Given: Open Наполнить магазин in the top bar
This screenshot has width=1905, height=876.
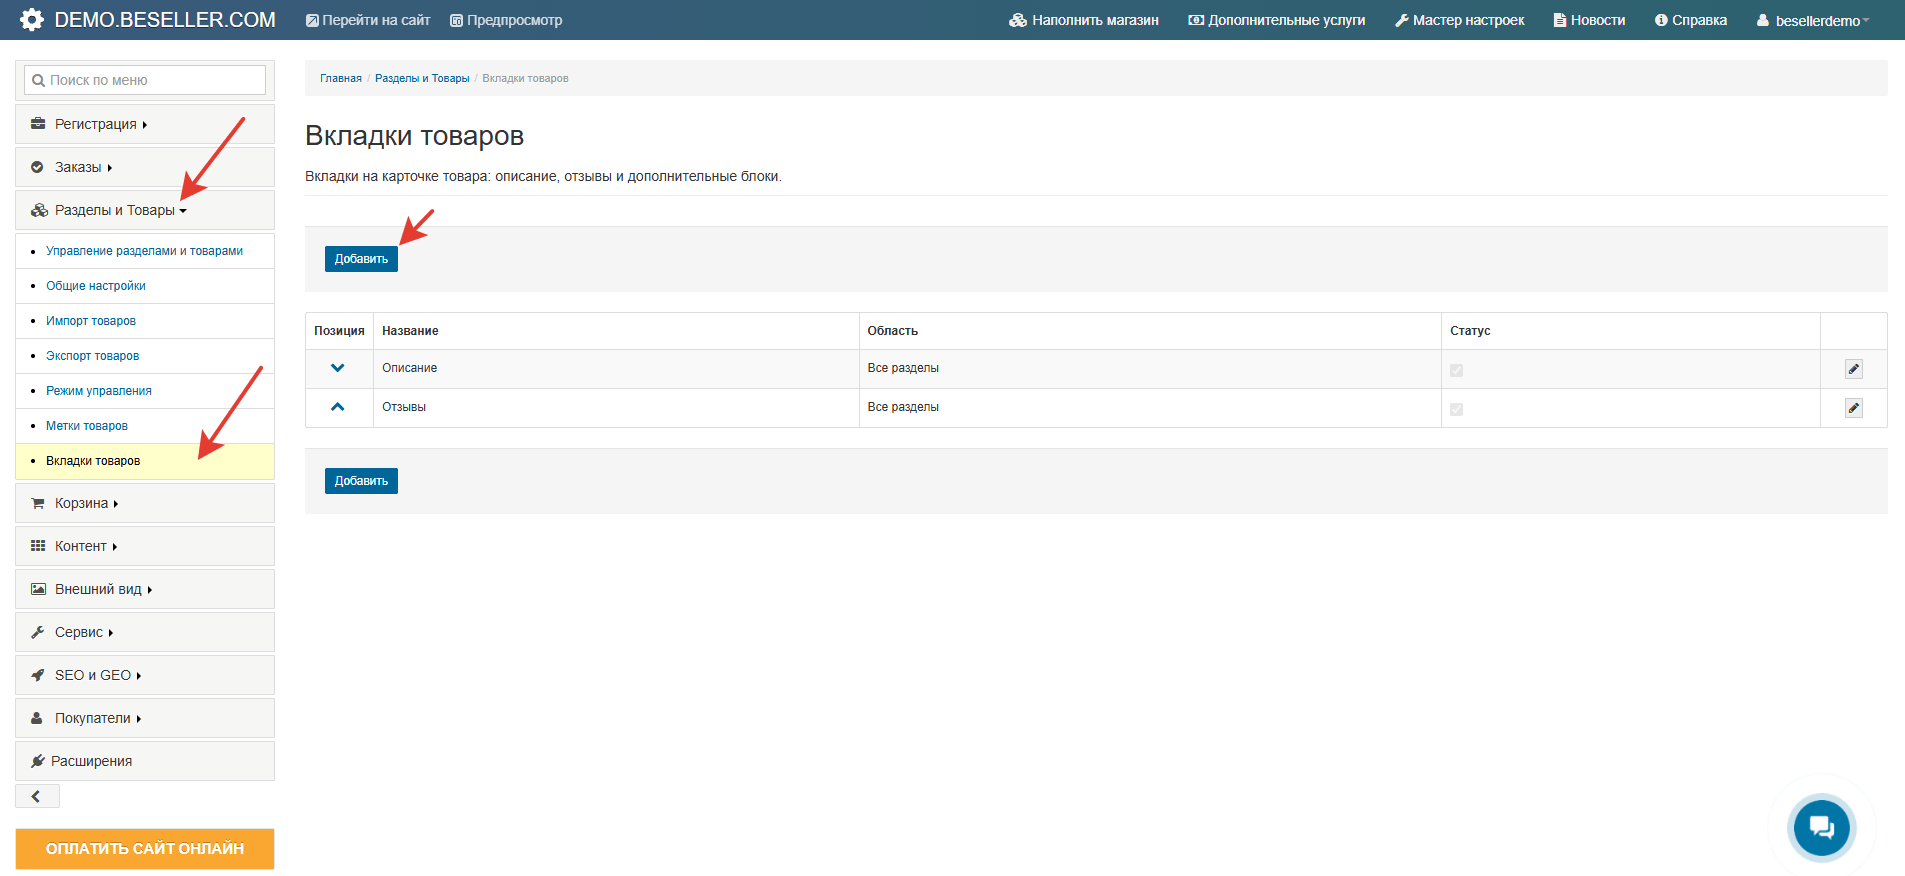Looking at the screenshot, I should pyautogui.click(x=1084, y=20).
